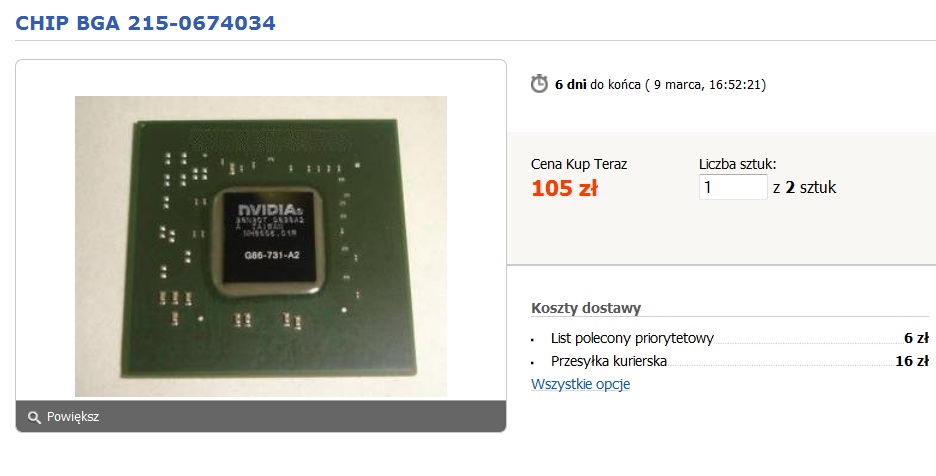This screenshot has height=476, width=936.
Task: Click the magnifier icon beside Powiększ
Action: coord(34,417)
